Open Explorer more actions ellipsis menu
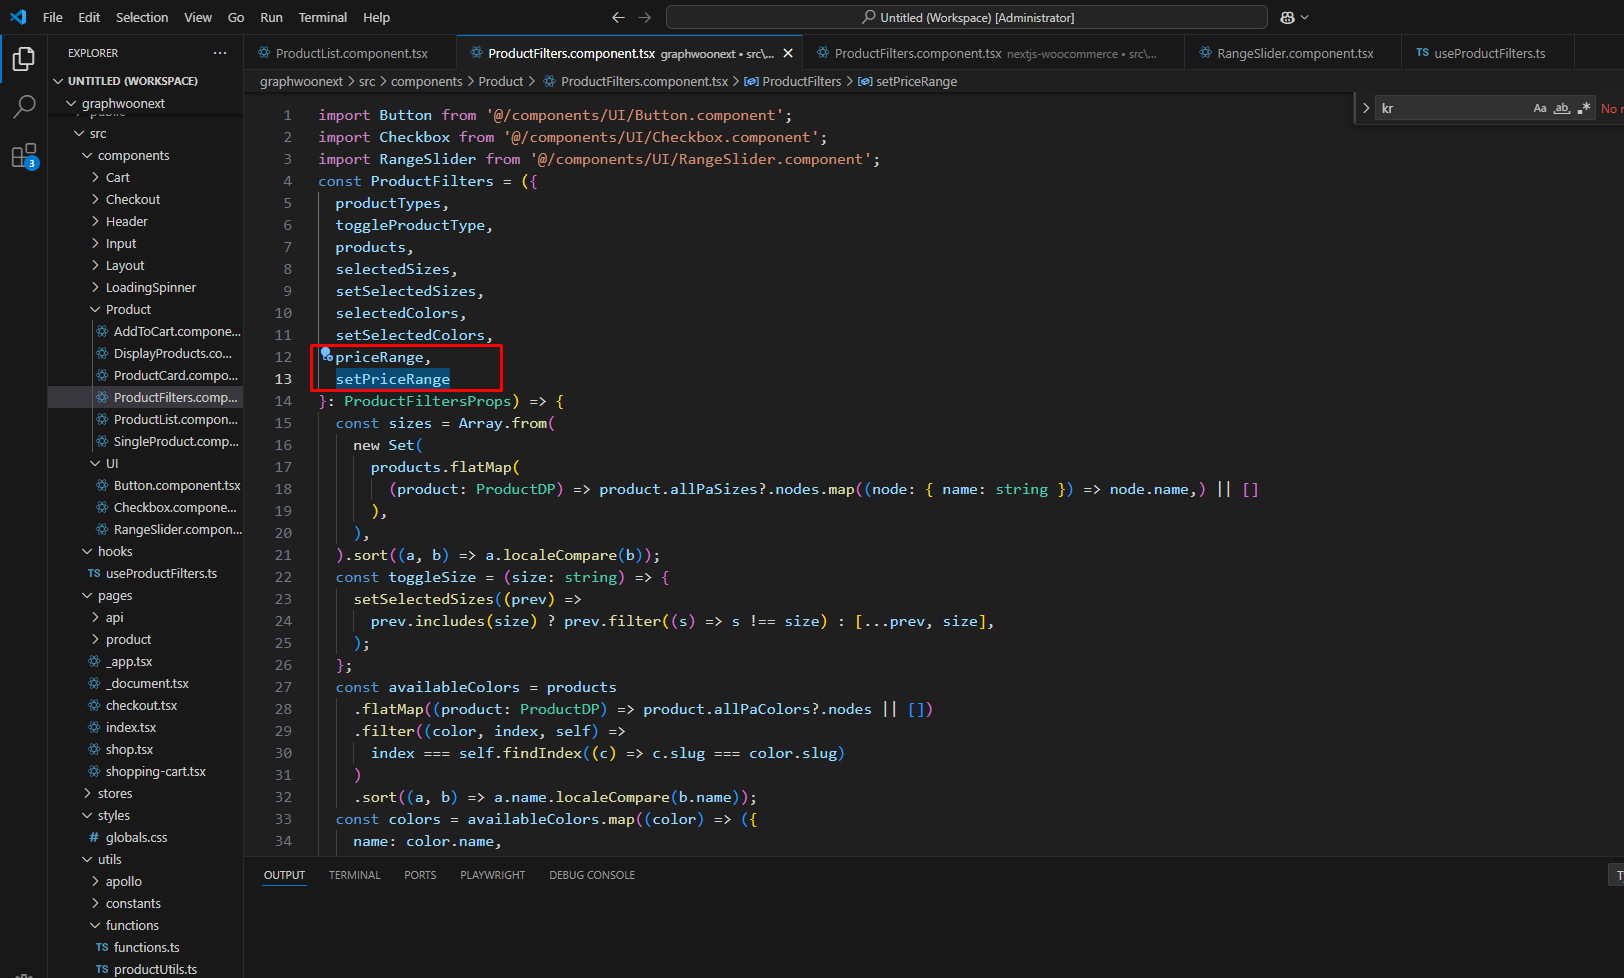This screenshot has height=978, width=1624. pyautogui.click(x=220, y=53)
